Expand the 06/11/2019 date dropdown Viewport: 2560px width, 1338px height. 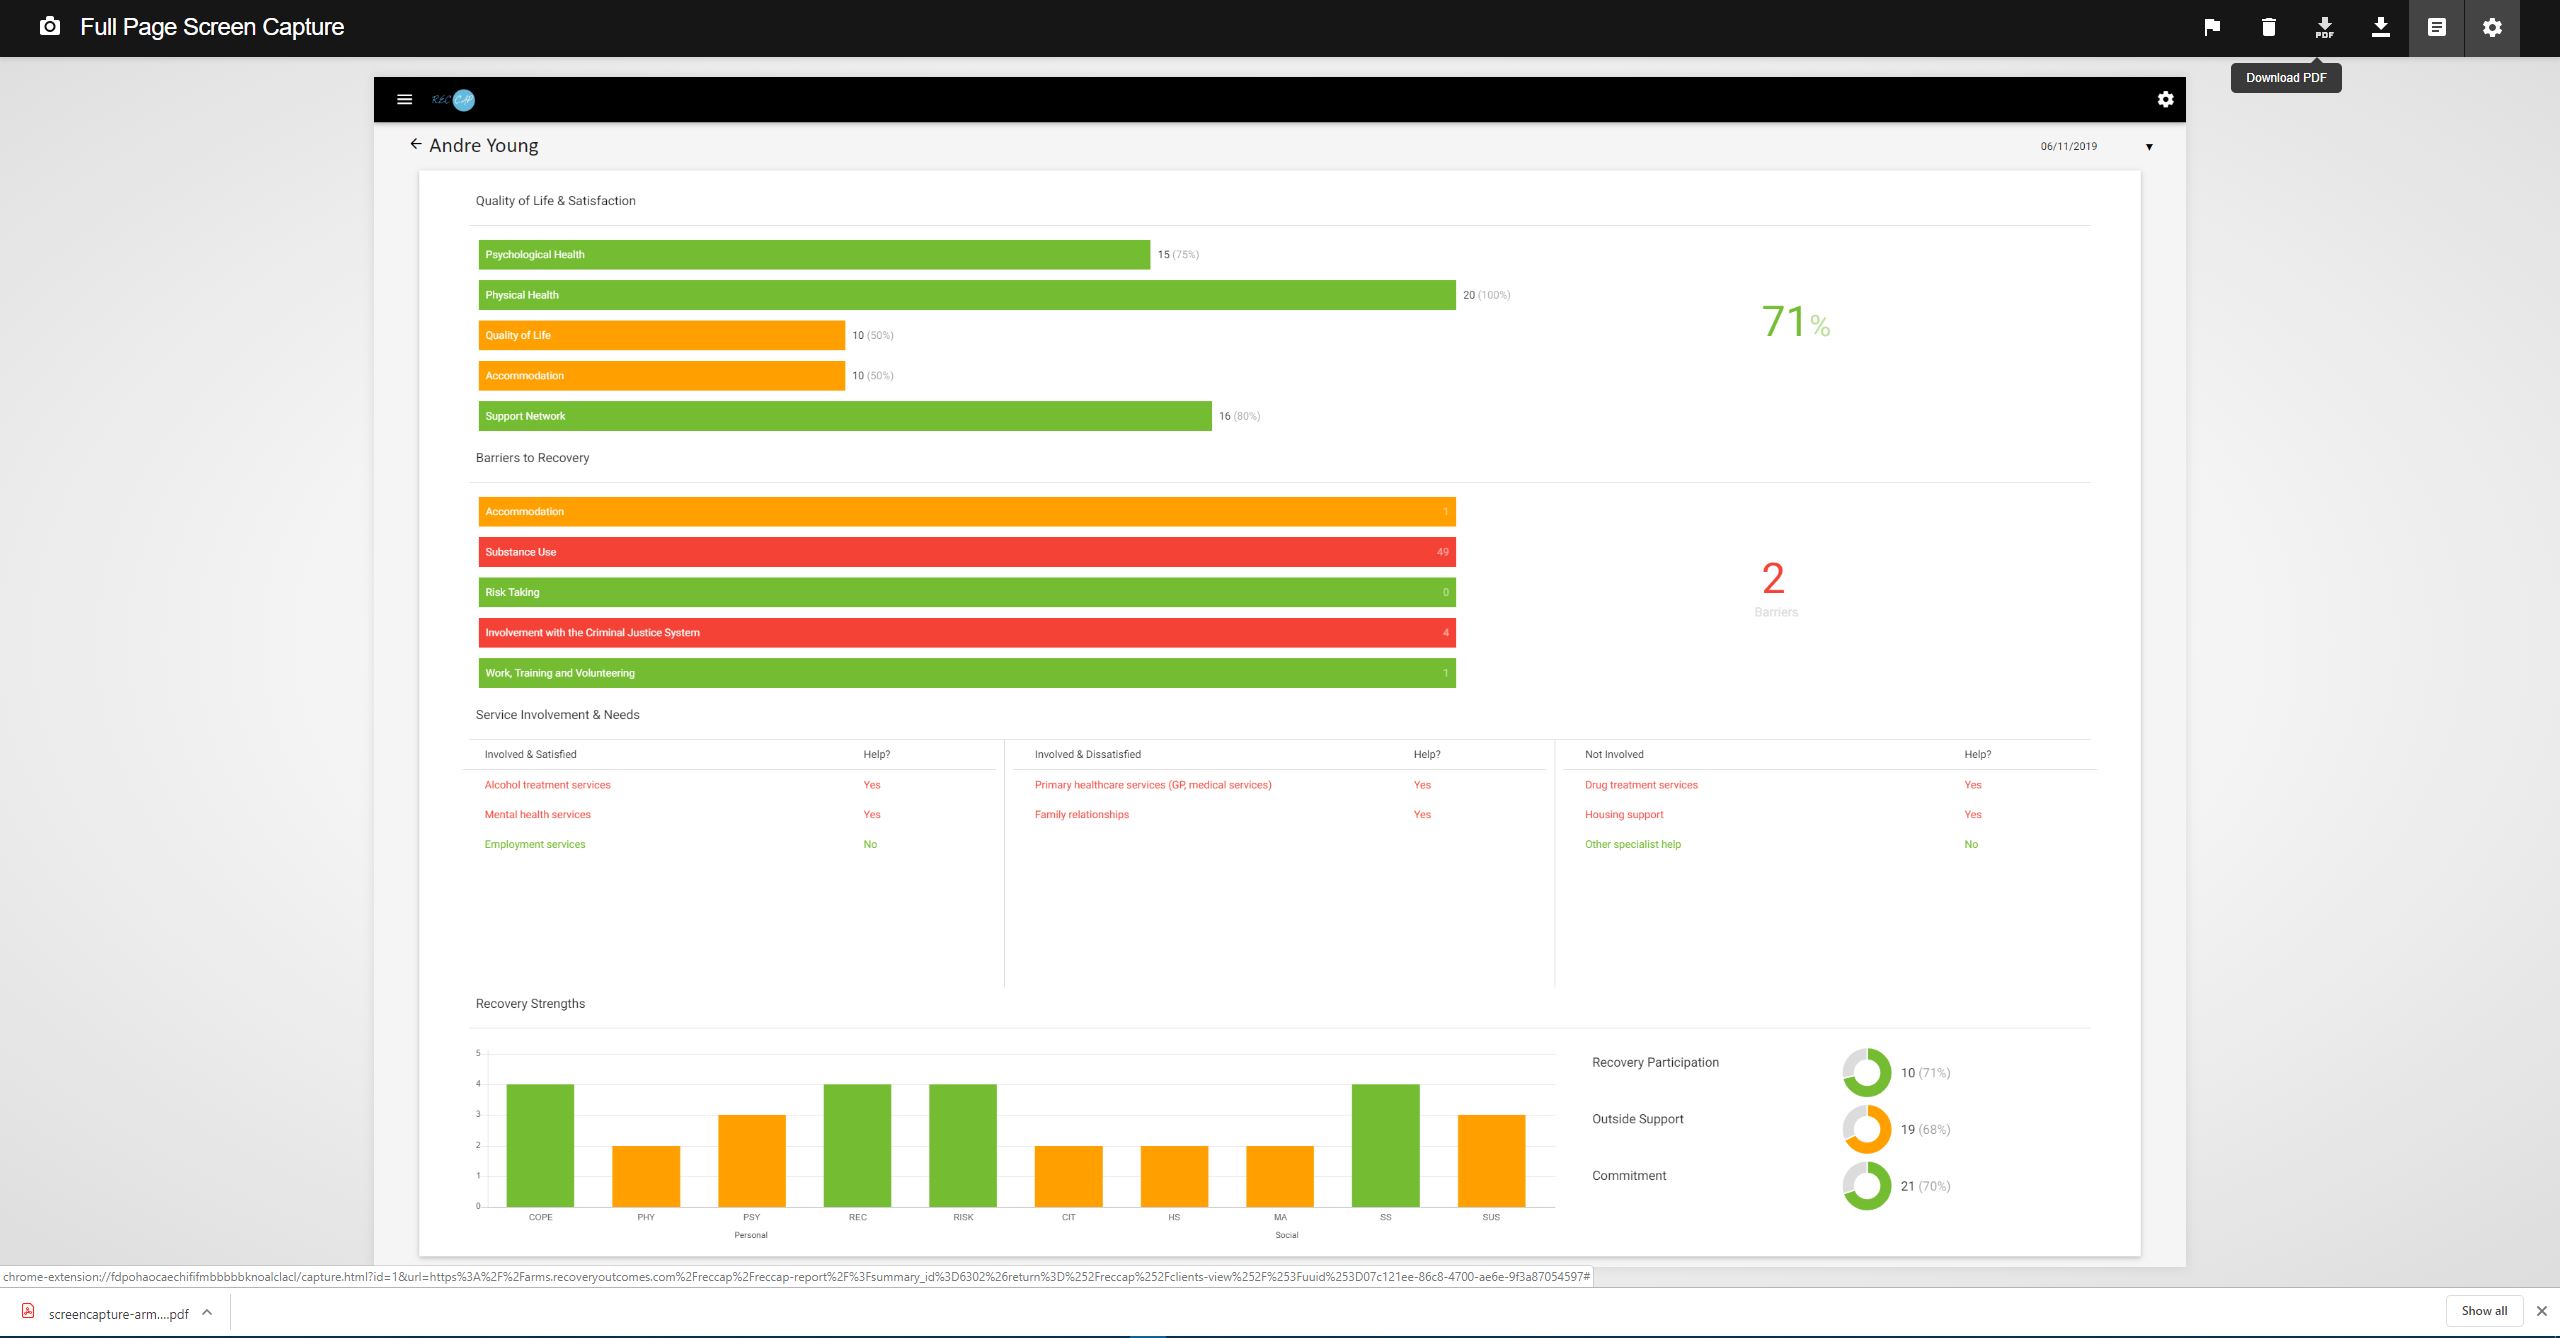coord(2148,147)
